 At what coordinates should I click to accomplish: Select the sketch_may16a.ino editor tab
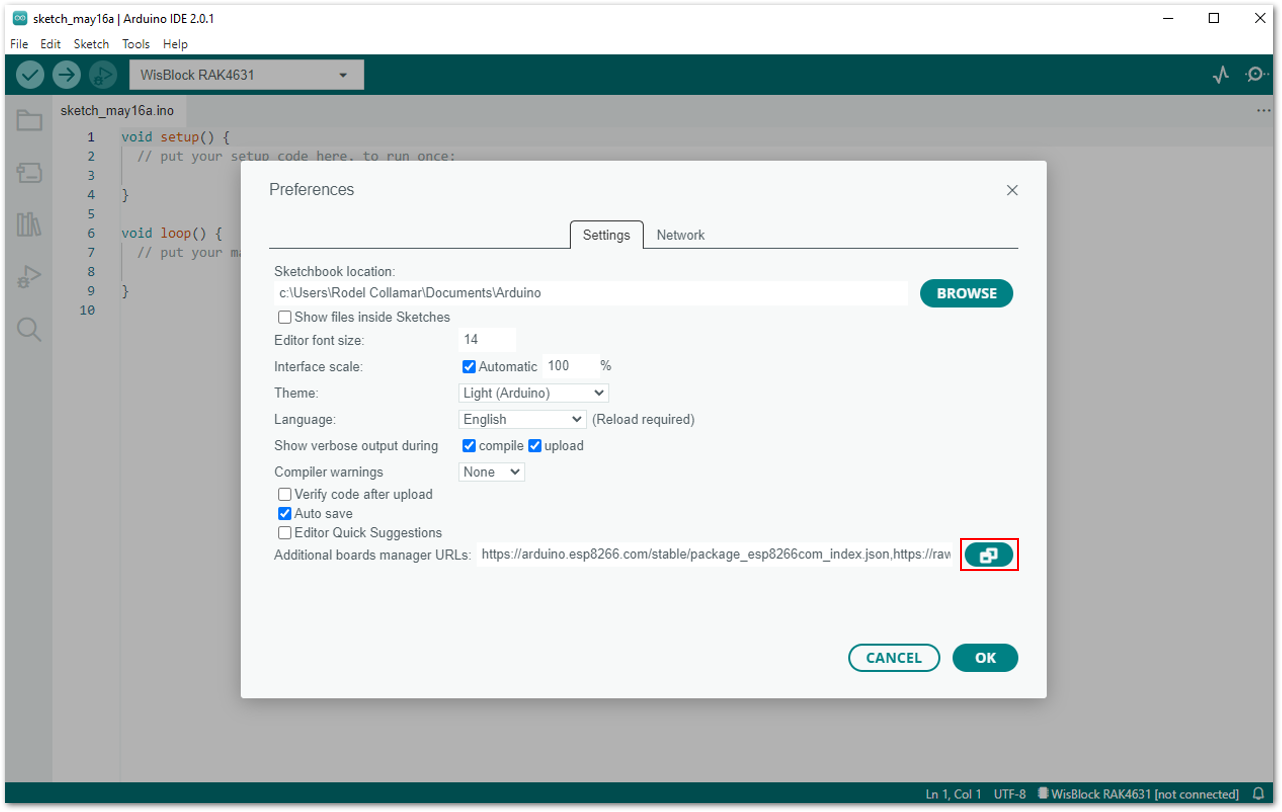[117, 111]
